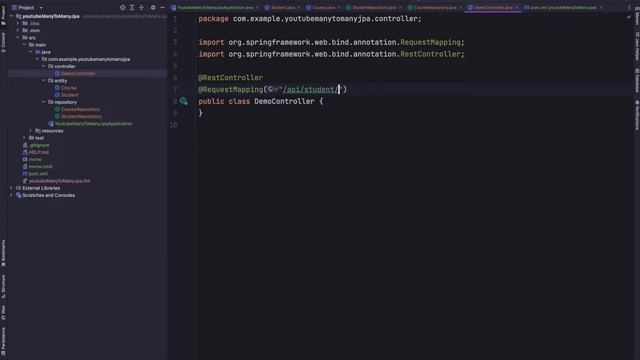640x360 pixels.
Task: Click the Collapse All icon in Project panel
Action: tap(142, 7)
